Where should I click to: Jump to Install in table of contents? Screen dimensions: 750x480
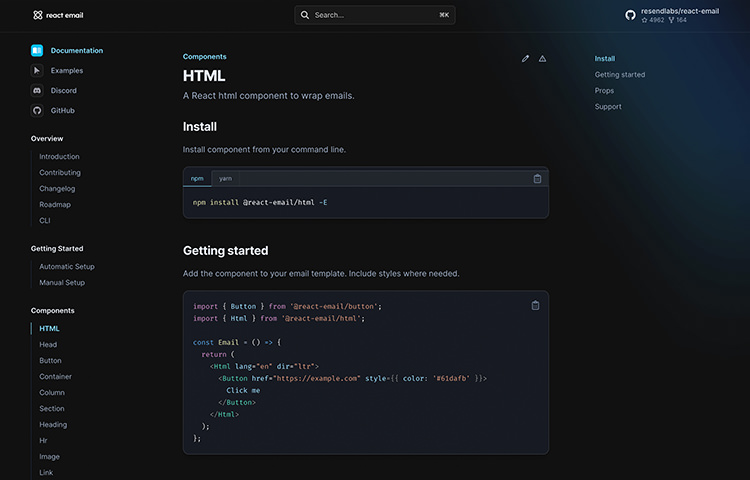click(x=605, y=58)
